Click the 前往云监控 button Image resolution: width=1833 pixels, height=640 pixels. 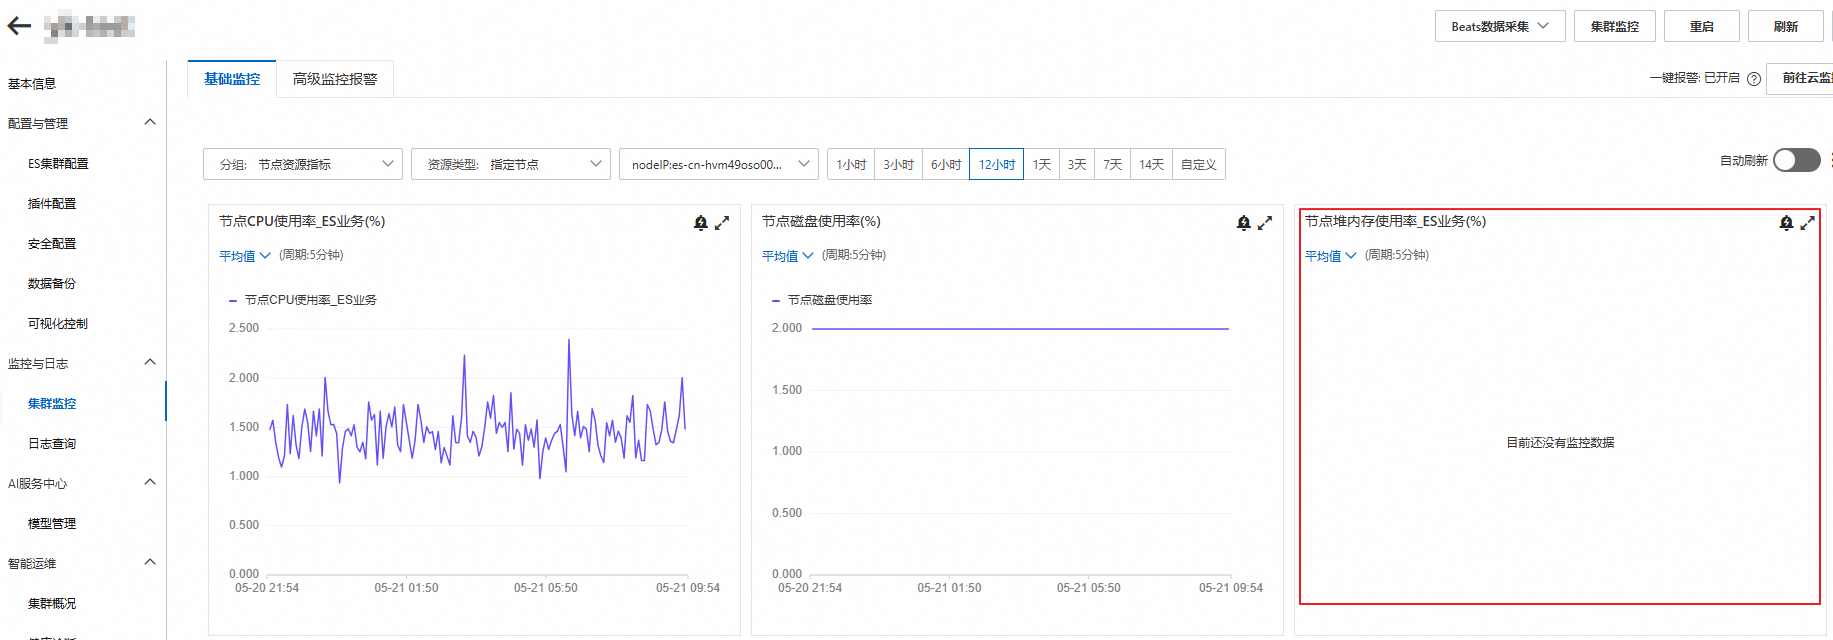tap(1800, 78)
